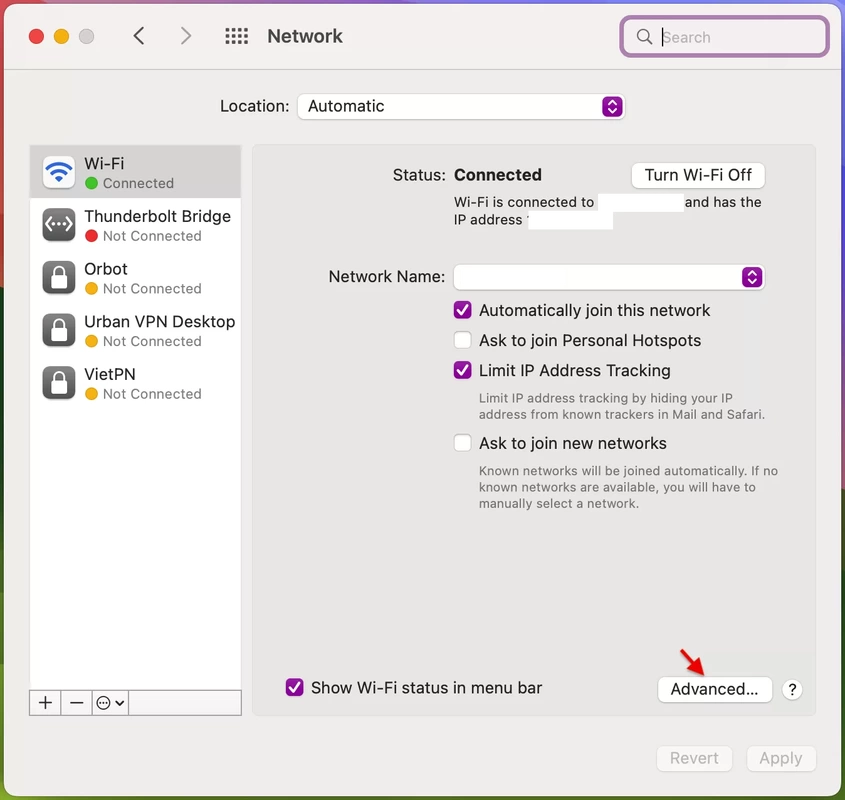Click the VietPN service name
845x800 pixels.
(x=109, y=374)
